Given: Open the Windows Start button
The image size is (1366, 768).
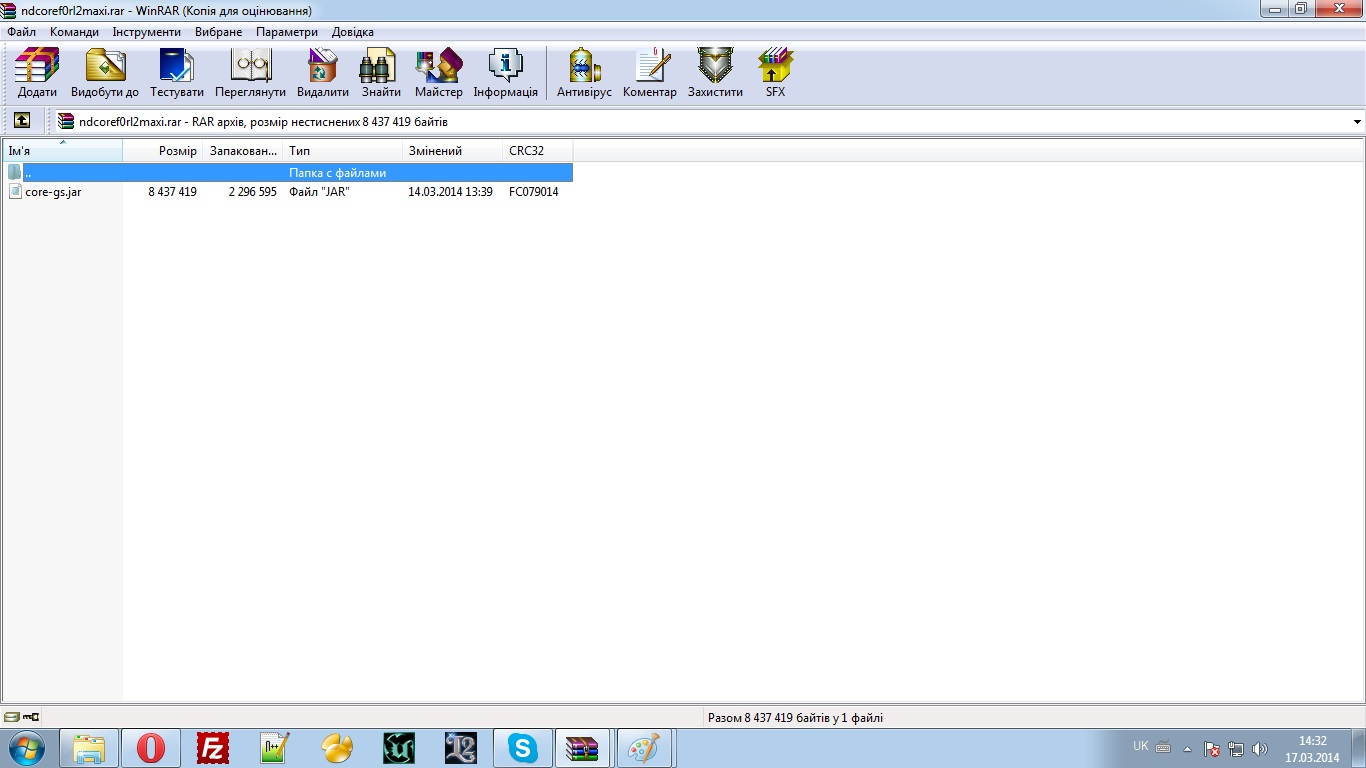Looking at the screenshot, I should [x=25, y=748].
